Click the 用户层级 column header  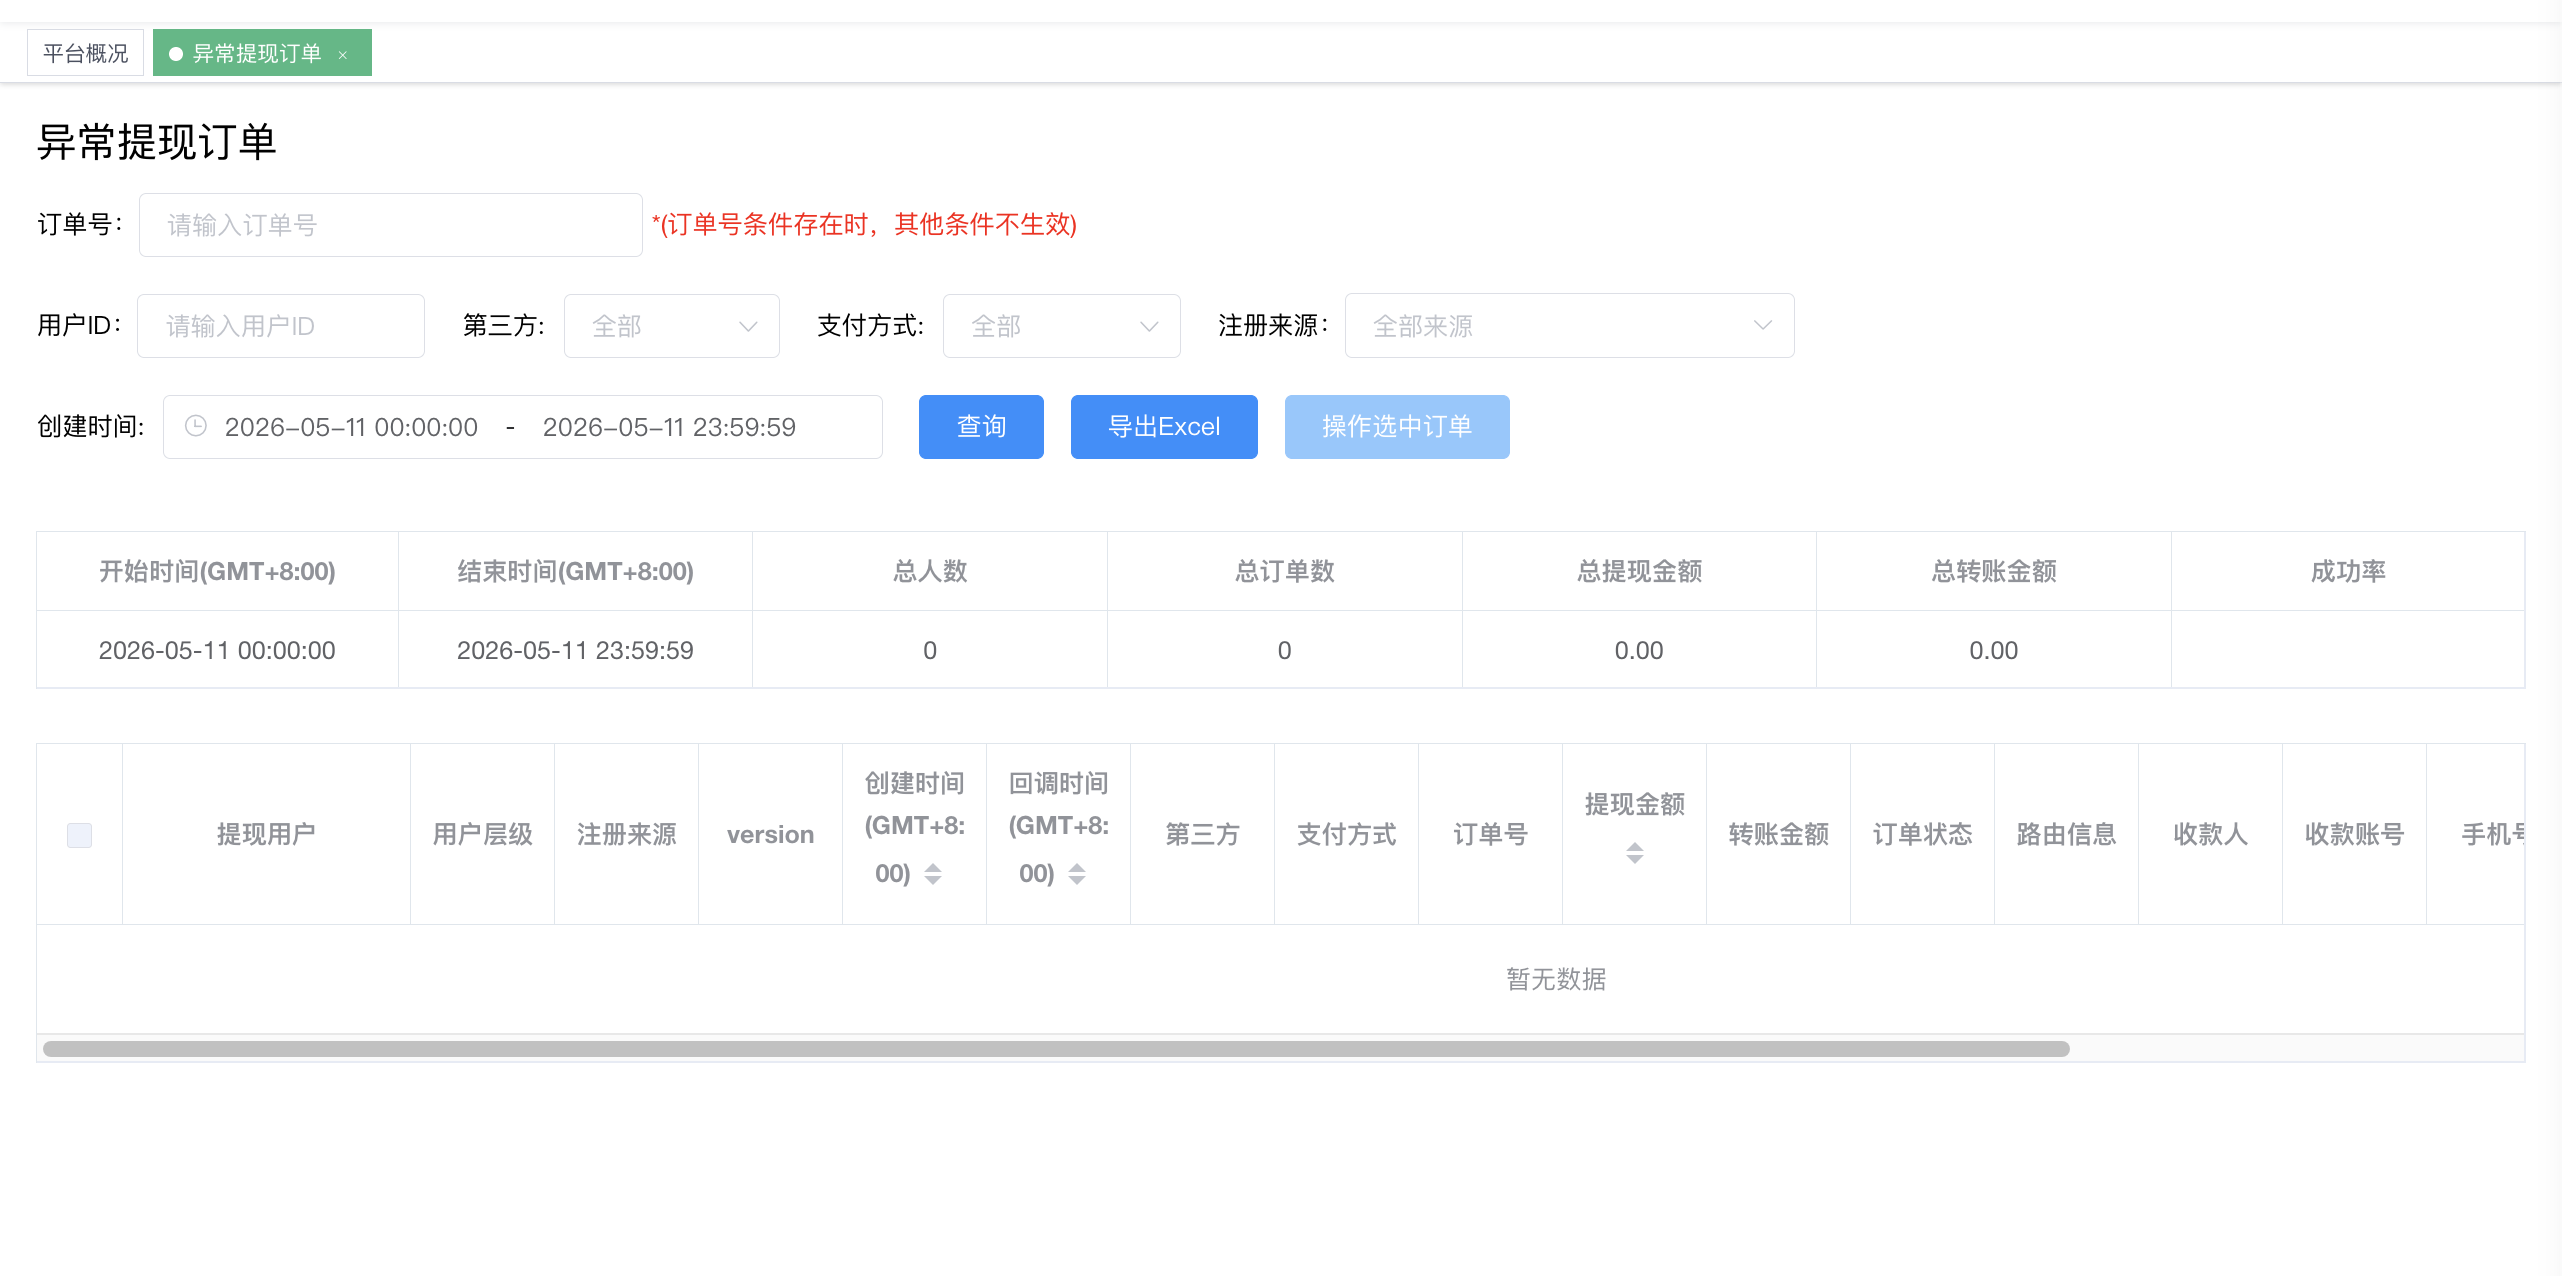(482, 834)
